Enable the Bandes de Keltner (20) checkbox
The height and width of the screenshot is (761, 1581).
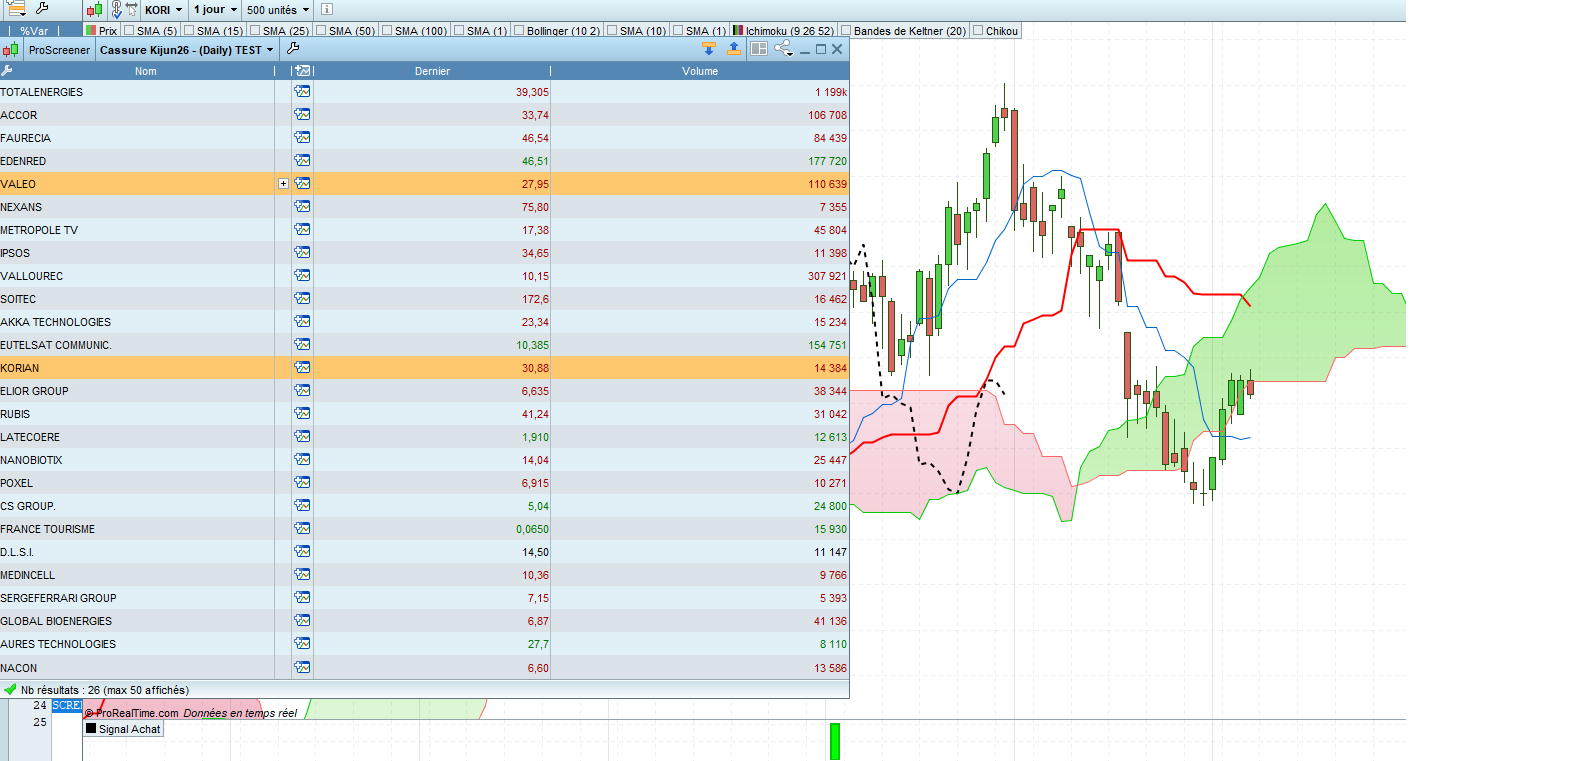[x=846, y=30]
